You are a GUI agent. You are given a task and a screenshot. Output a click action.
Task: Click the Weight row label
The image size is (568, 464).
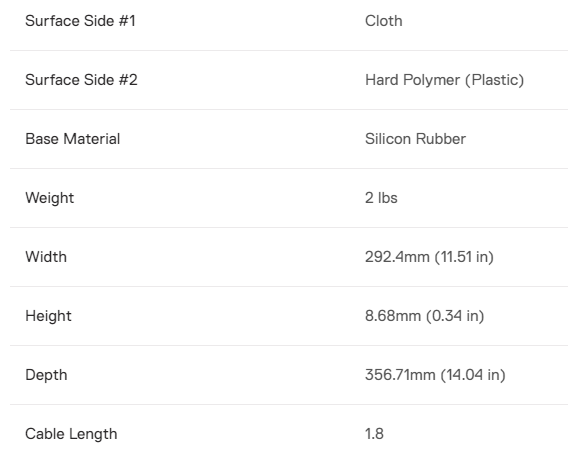[50, 198]
